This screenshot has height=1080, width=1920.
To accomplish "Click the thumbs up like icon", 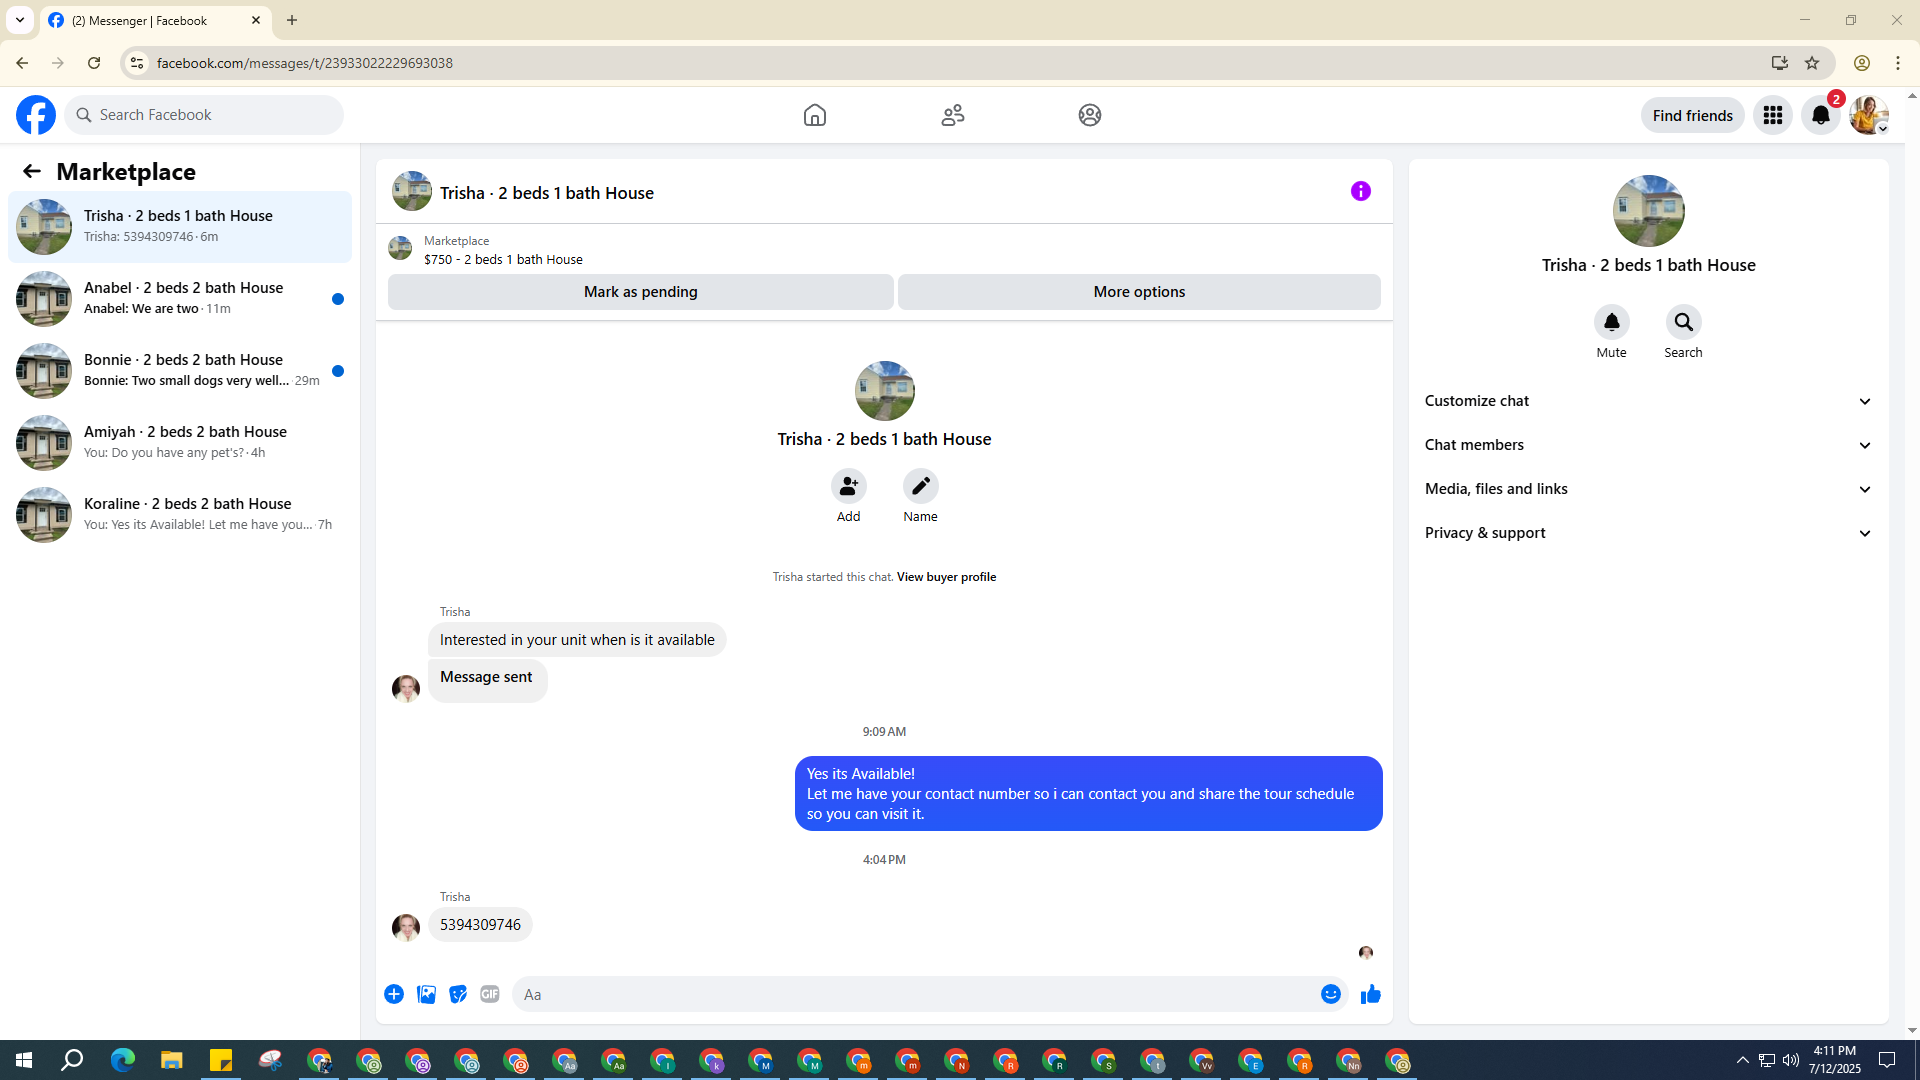I will click(x=1370, y=994).
